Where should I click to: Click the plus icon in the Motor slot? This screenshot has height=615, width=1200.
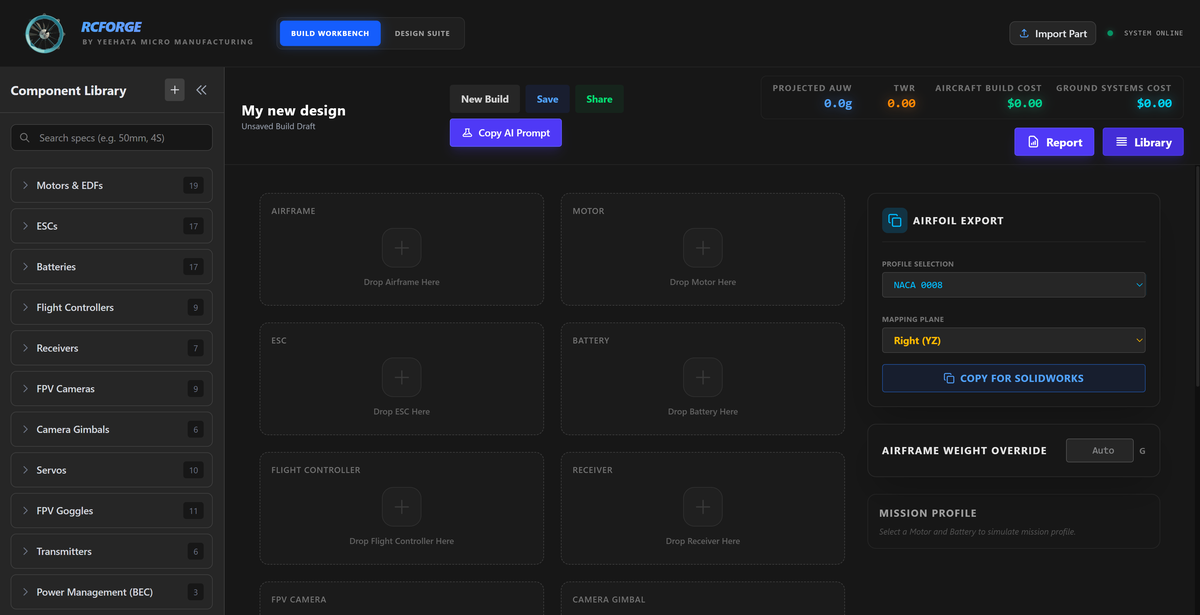tap(702, 247)
